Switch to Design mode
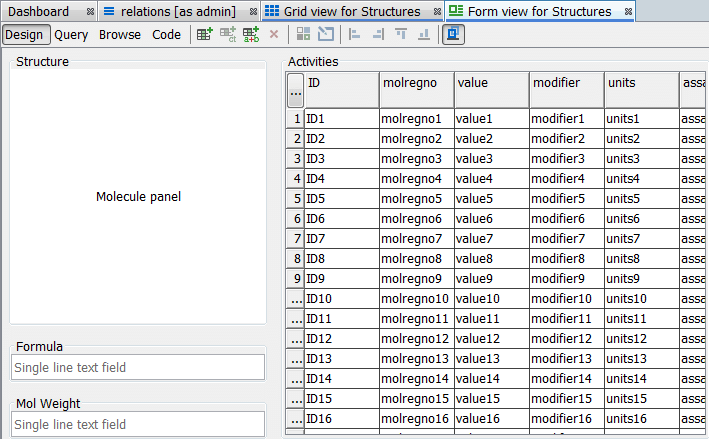Viewport: 709px width, 439px height. [x=24, y=34]
